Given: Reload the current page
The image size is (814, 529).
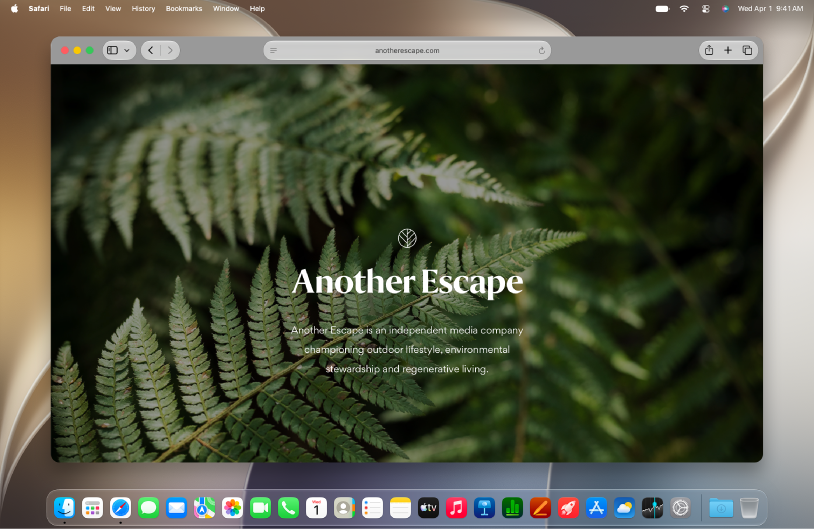Looking at the screenshot, I should pos(541,50).
